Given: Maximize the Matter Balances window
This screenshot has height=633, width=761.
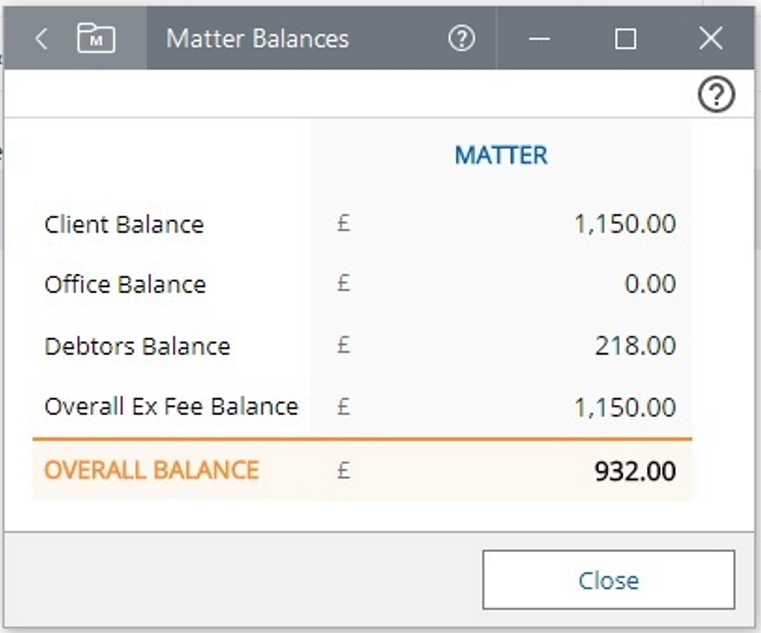Looking at the screenshot, I should click(x=625, y=39).
